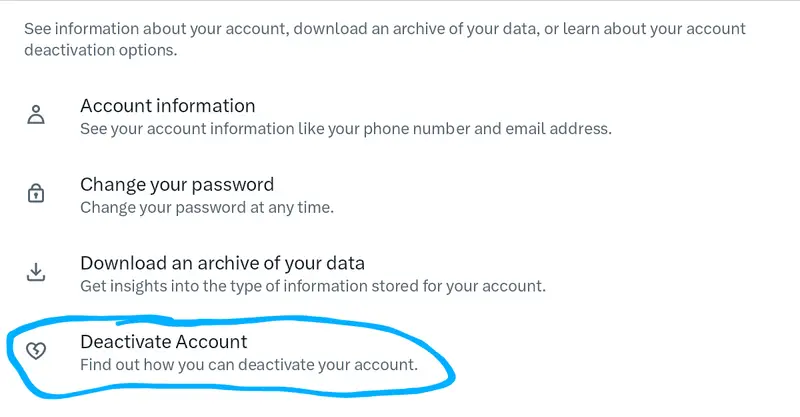Screen dimensions: 800x417
Task: Click the padlock icon beside Change your password
Action: [36, 193]
